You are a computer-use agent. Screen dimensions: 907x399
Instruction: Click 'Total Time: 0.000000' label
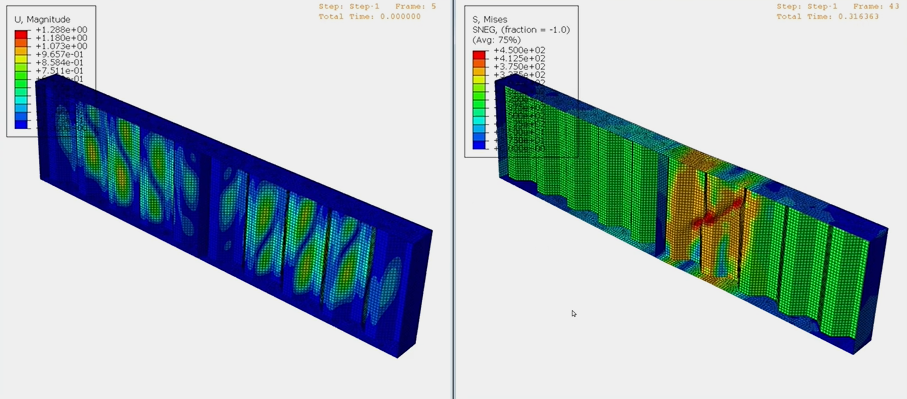point(370,17)
